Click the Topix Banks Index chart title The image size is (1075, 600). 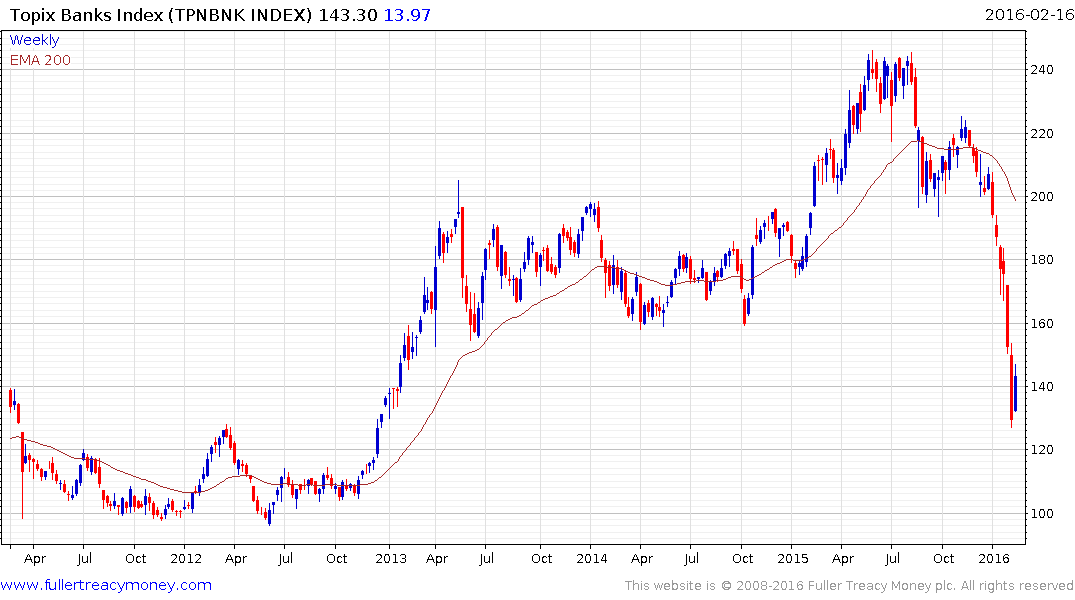161,14
